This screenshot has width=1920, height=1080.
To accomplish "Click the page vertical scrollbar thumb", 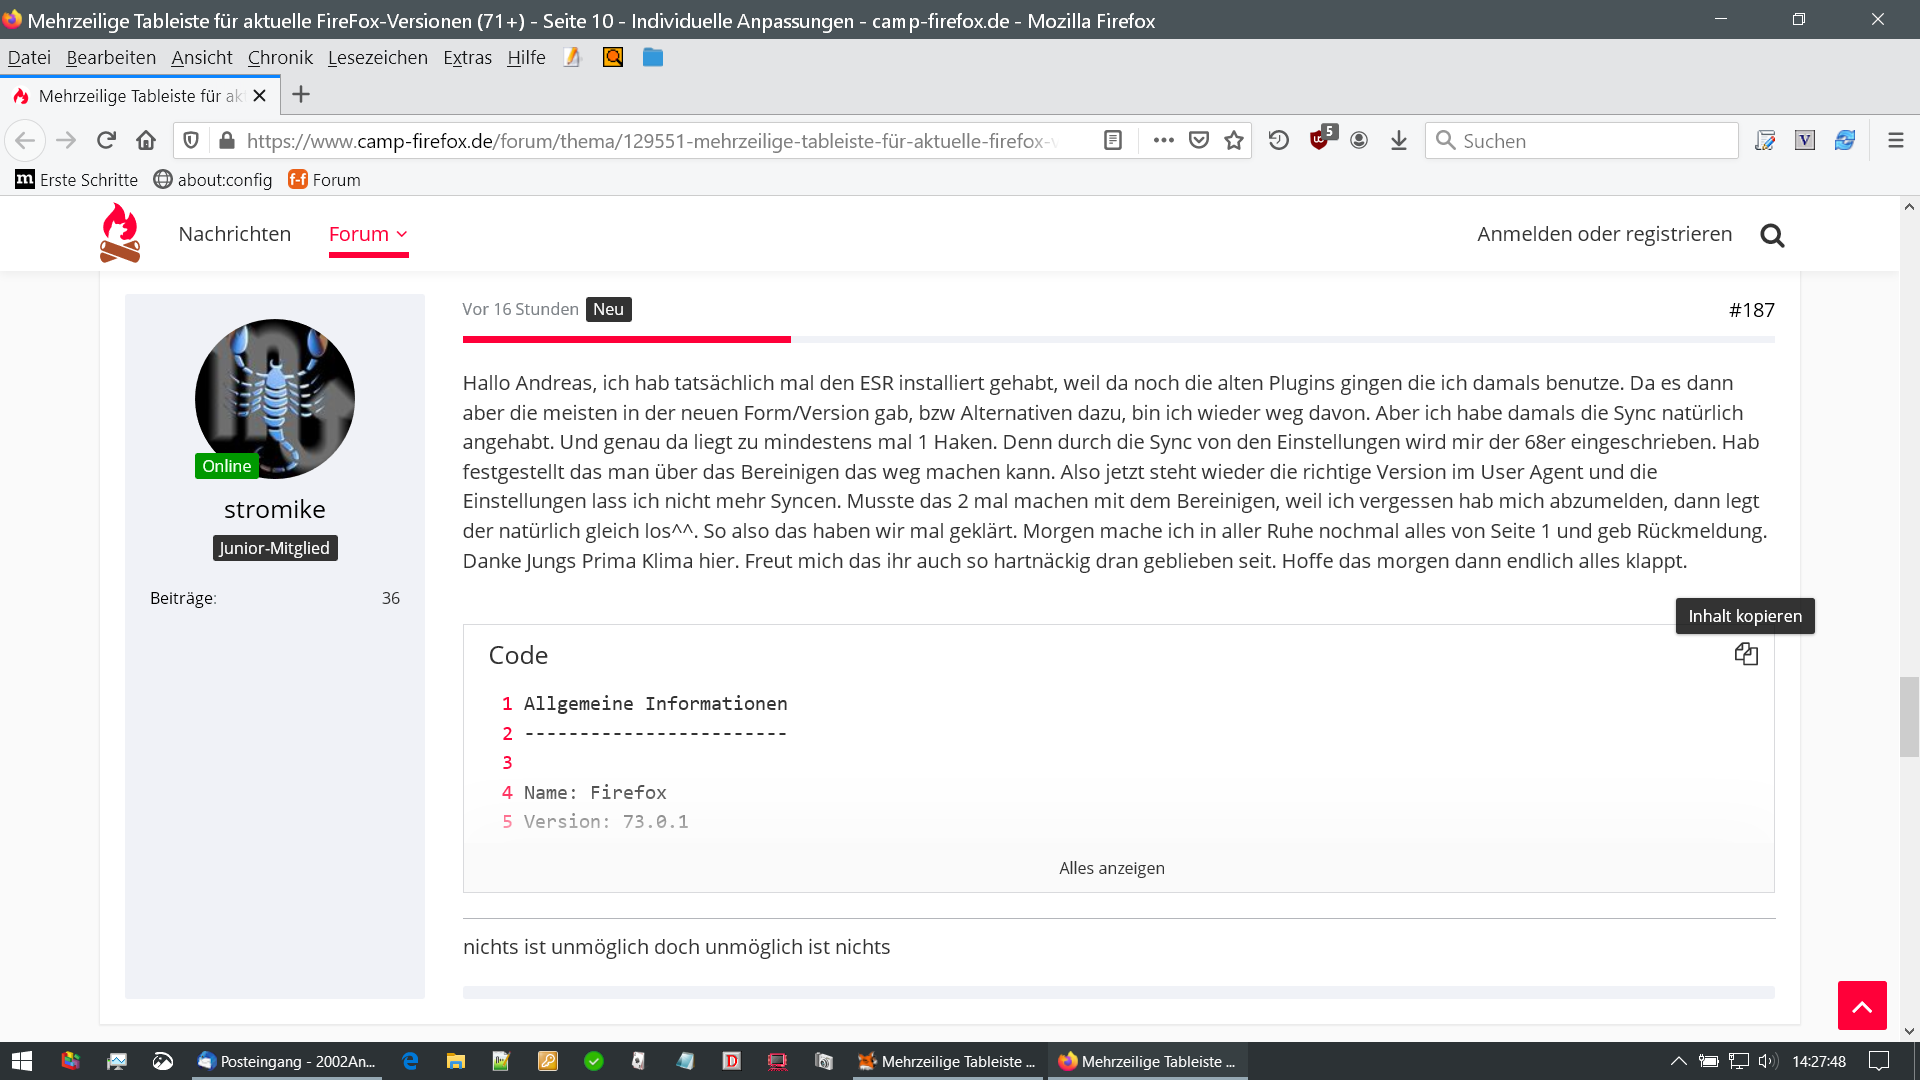I will (x=1909, y=717).
